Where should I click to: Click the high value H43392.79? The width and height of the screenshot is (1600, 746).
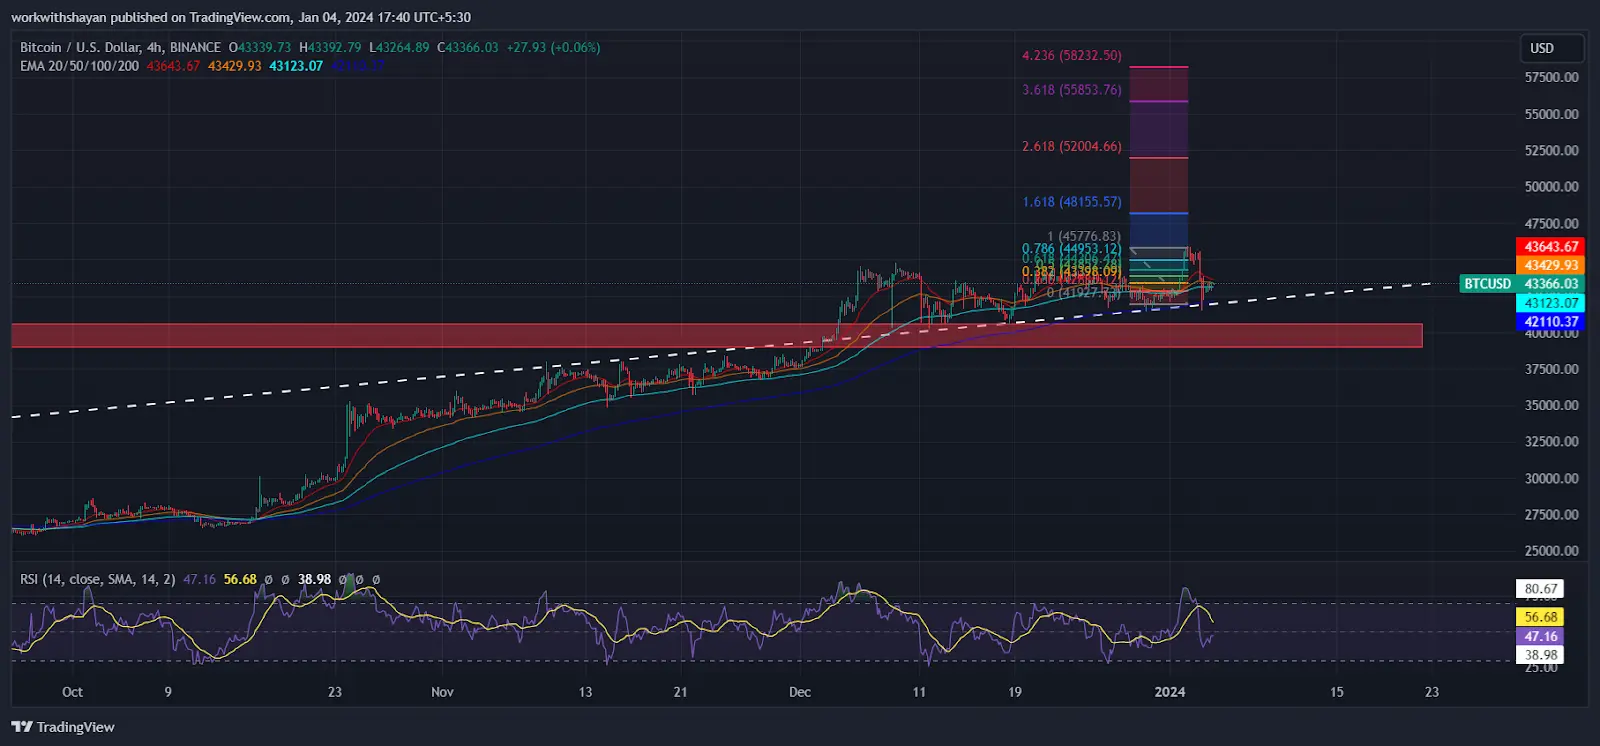[330, 47]
